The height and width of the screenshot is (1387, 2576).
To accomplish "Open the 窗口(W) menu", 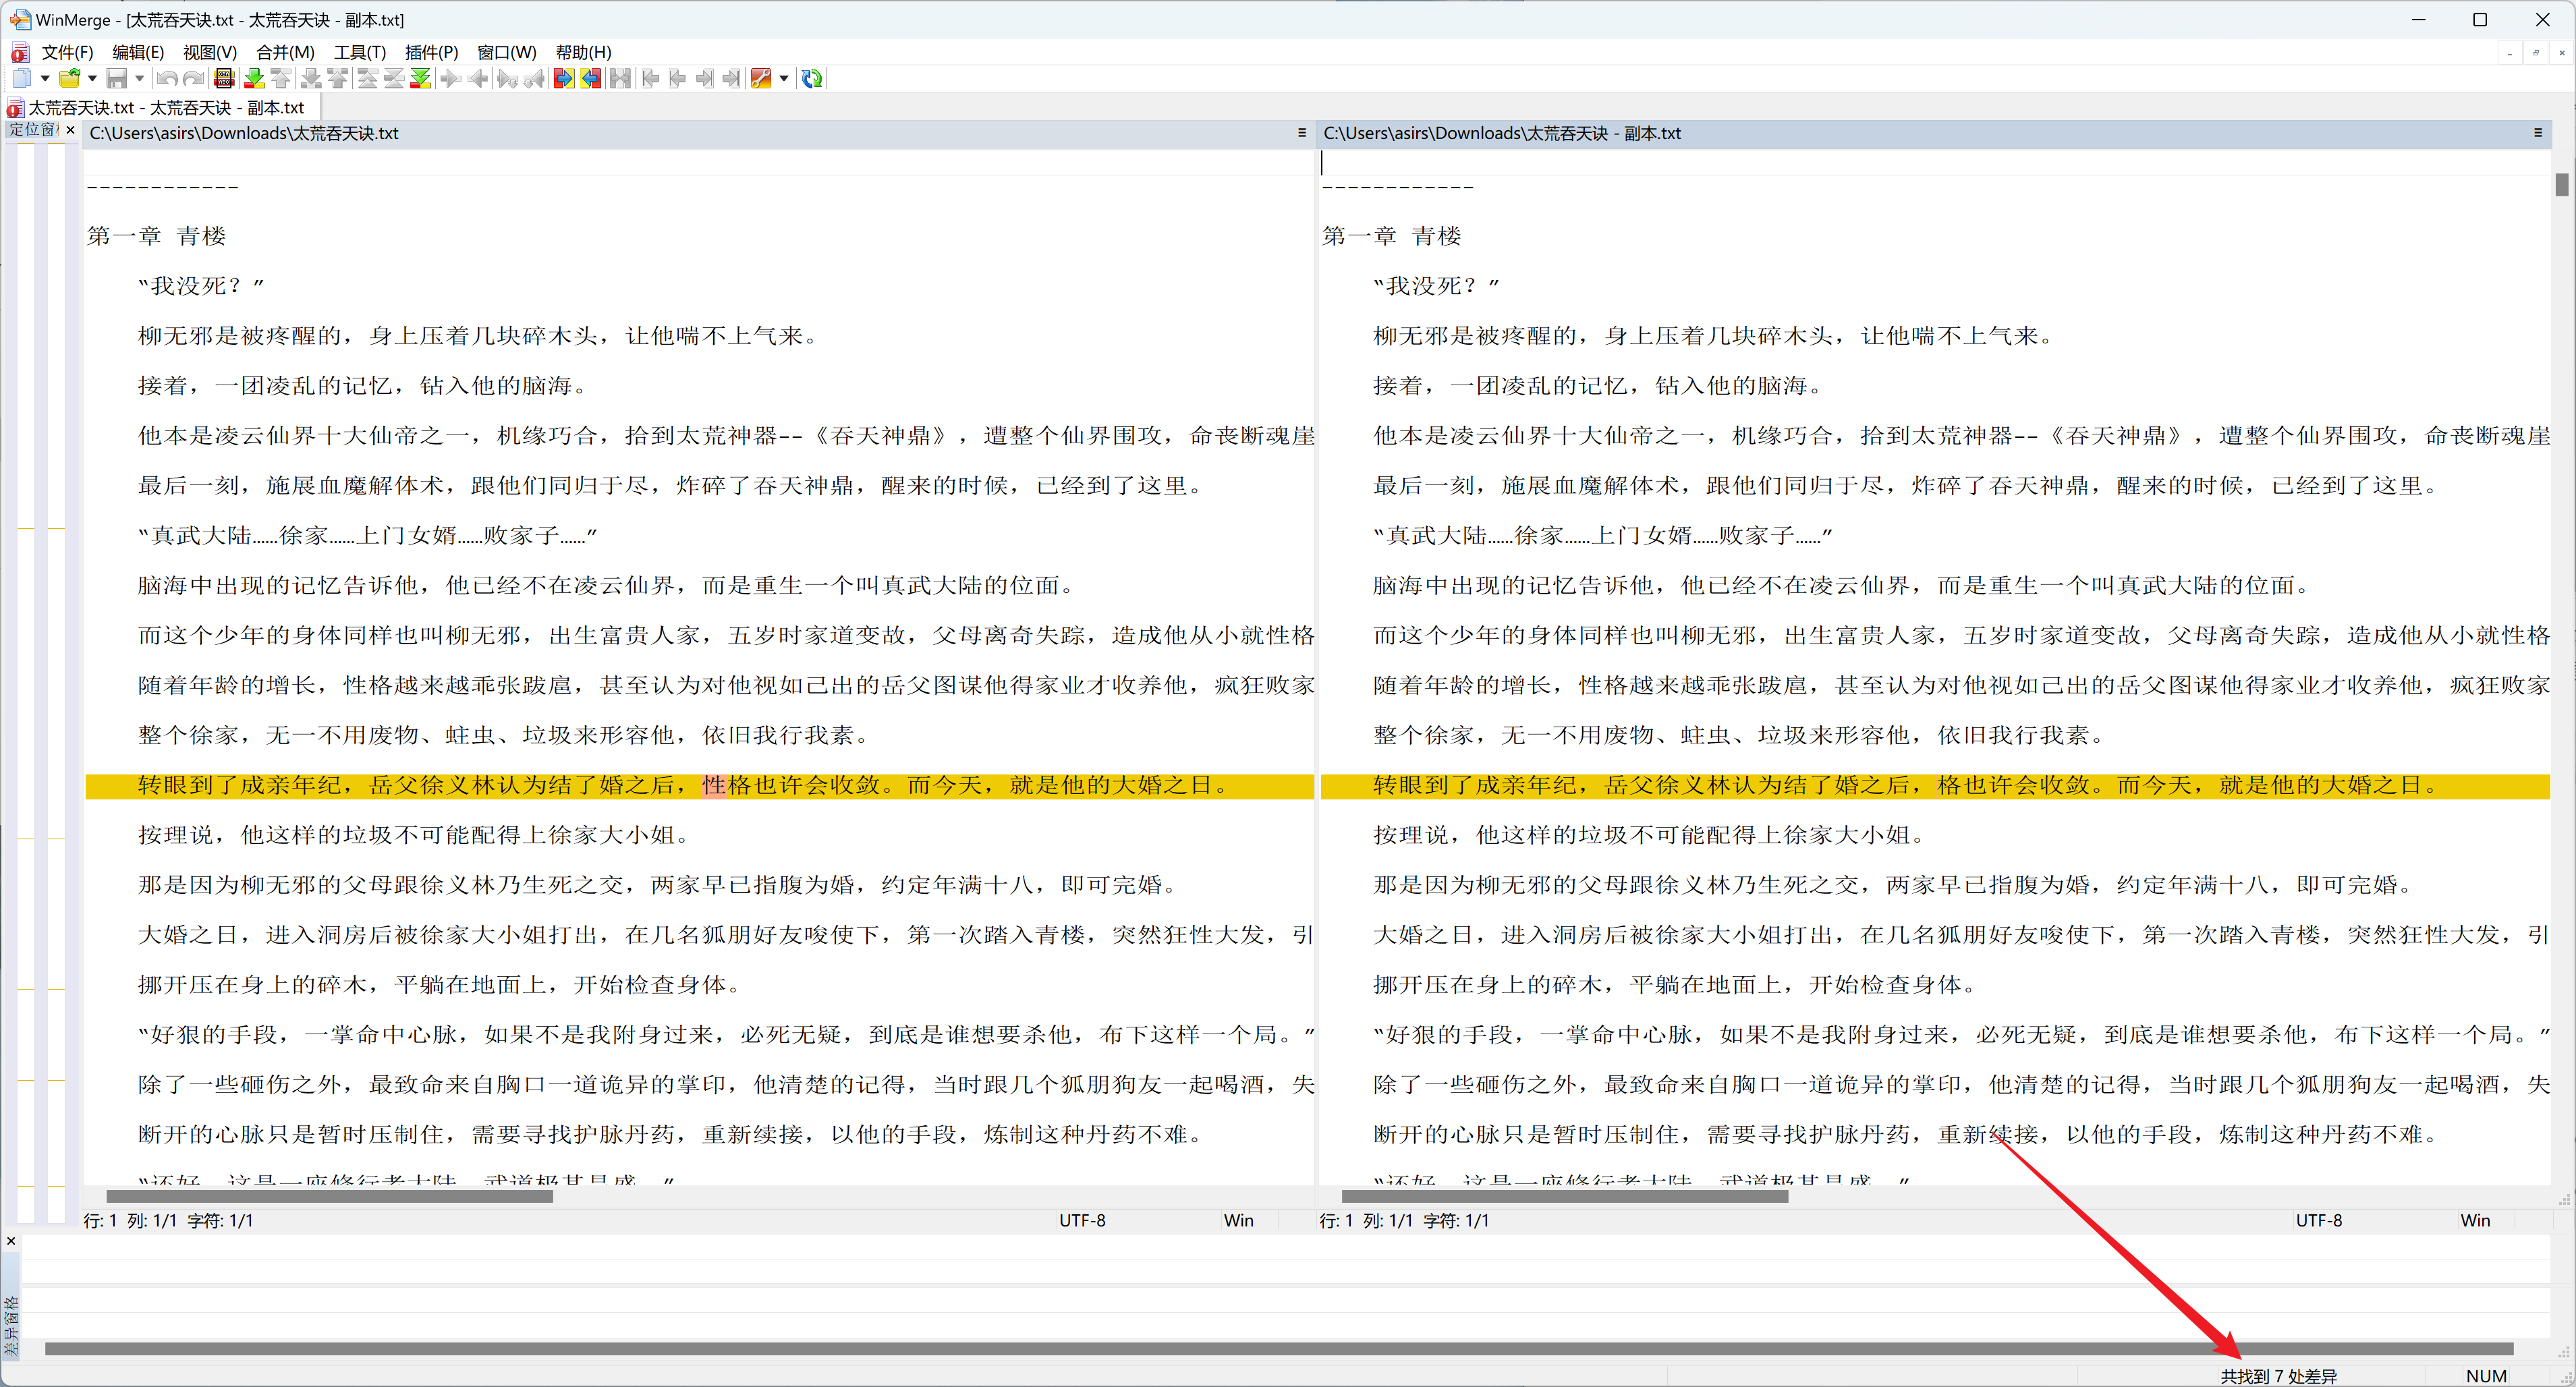I will tap(507, 52).
